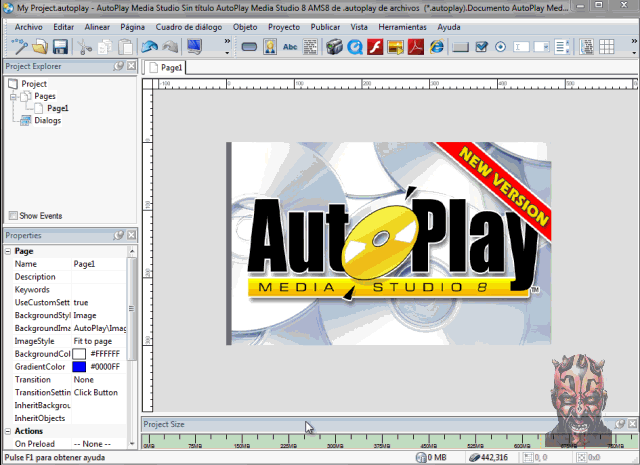This screenshot has width=640, height=465.
Task: Click the Cut scissors icon in toolbar
Action: (84, 47)
